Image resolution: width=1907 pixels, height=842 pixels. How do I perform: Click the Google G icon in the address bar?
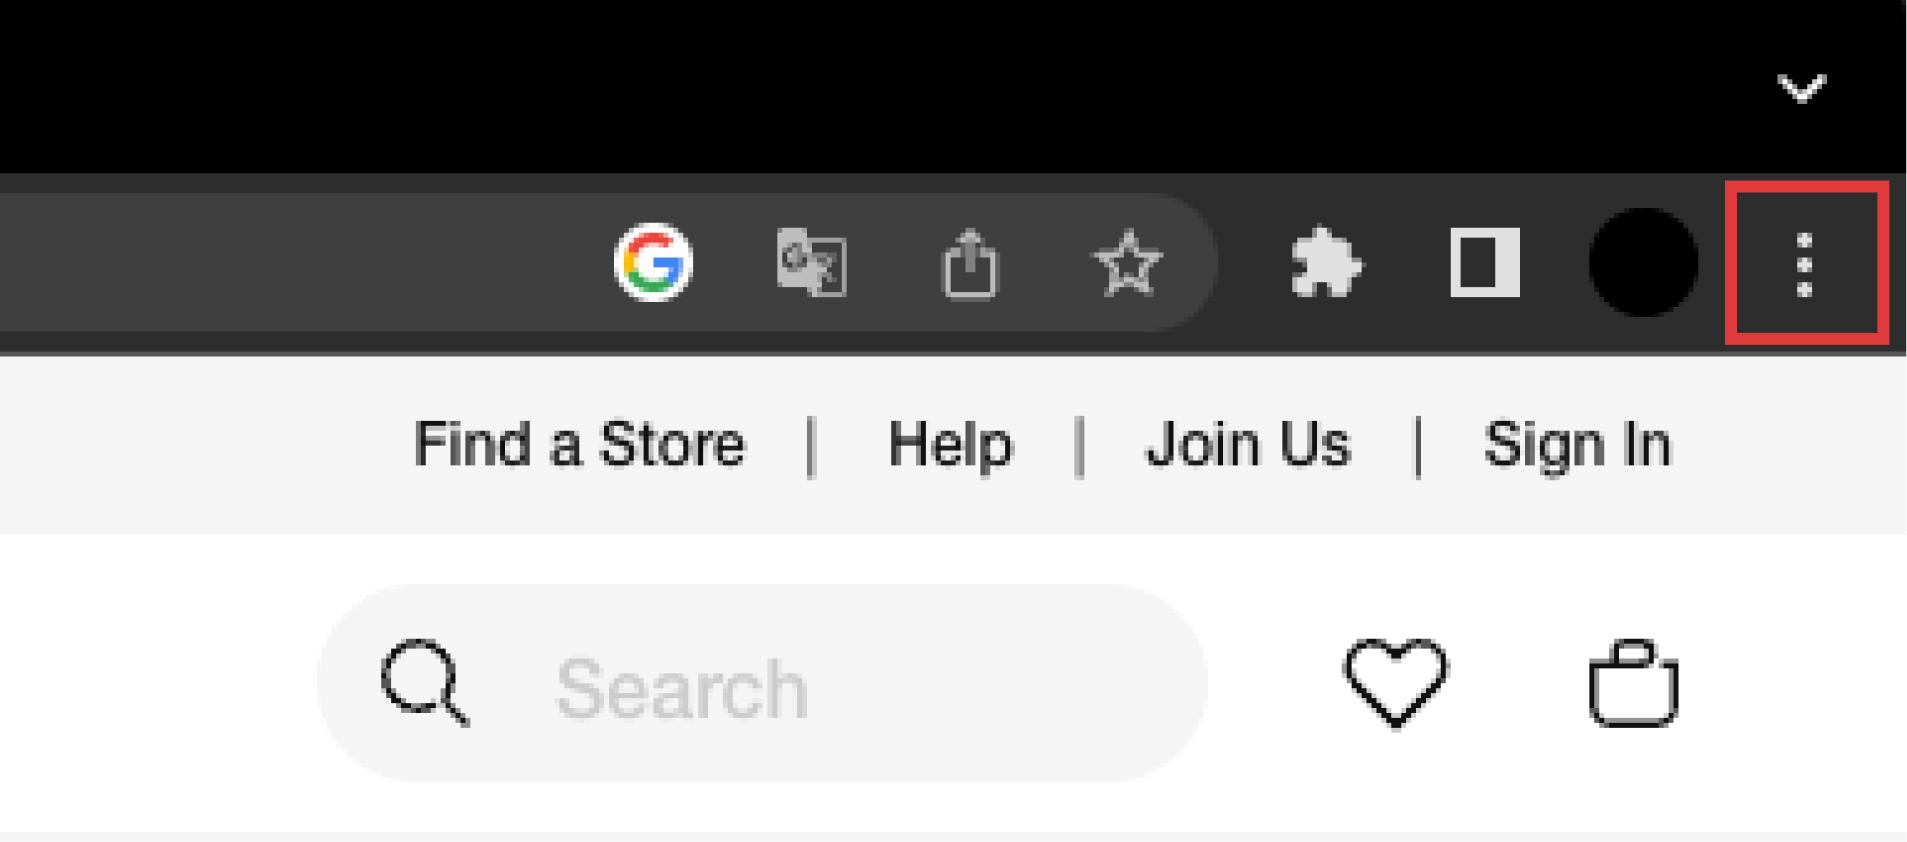(x=653, y=263)
